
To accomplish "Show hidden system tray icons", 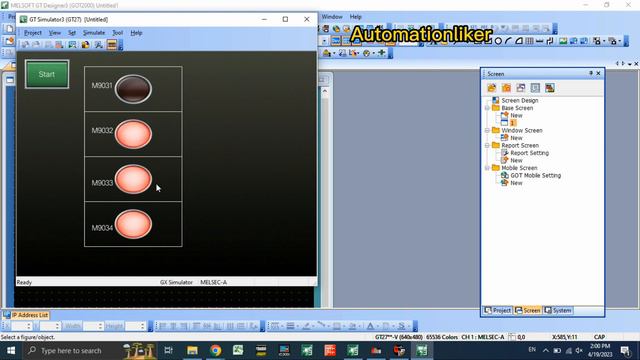I will (546, 350).
